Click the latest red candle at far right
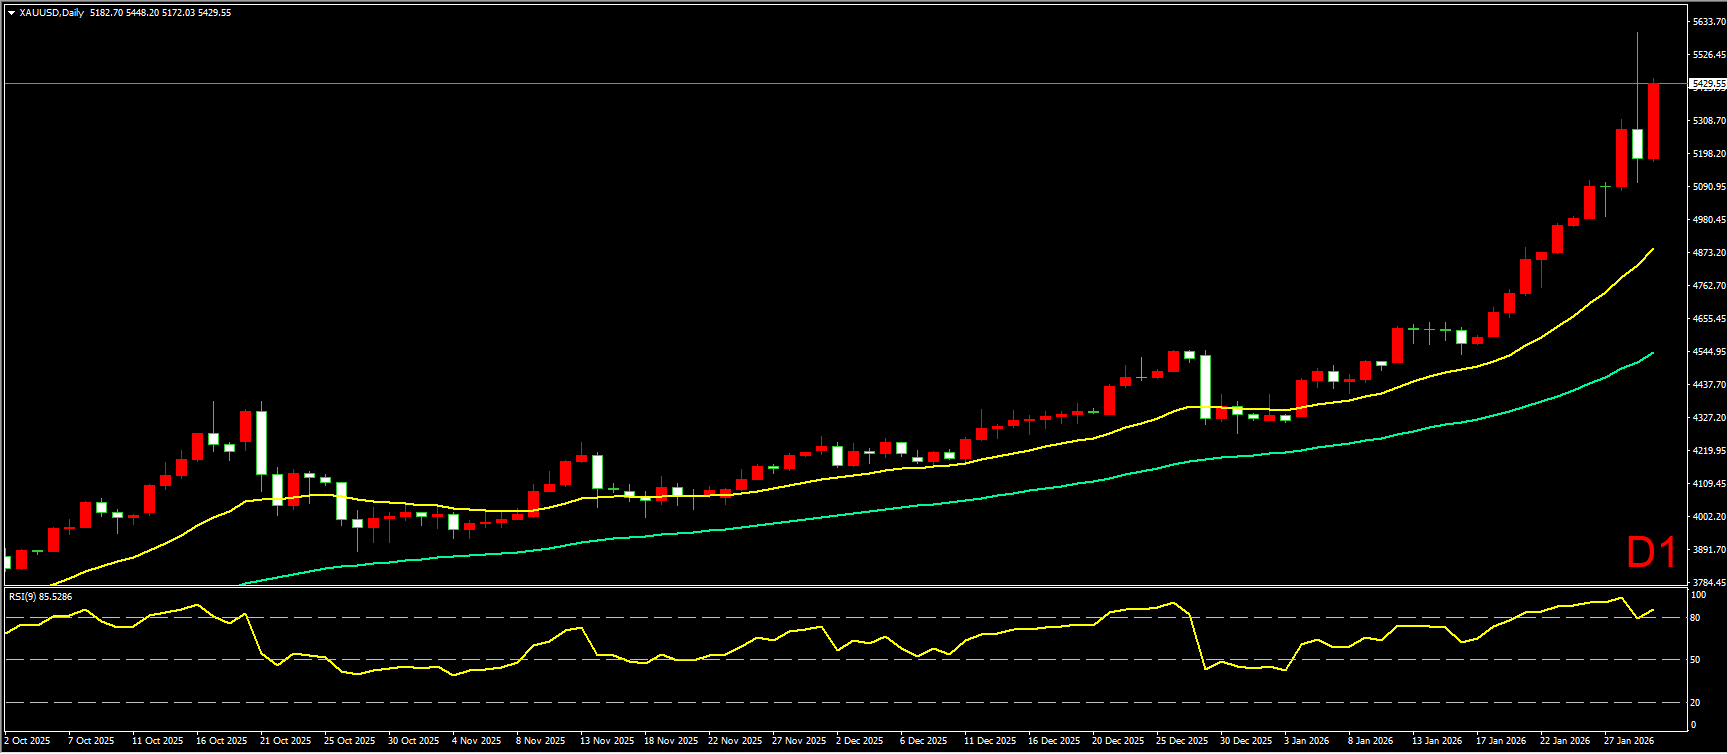Viewport: 1727px width, 754px height. (x=1653, y=121)
